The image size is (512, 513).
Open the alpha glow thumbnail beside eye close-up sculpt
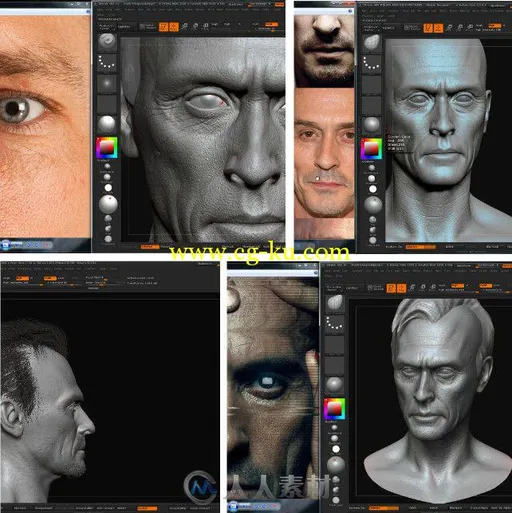pyautogui.click(x=107, y=83)
